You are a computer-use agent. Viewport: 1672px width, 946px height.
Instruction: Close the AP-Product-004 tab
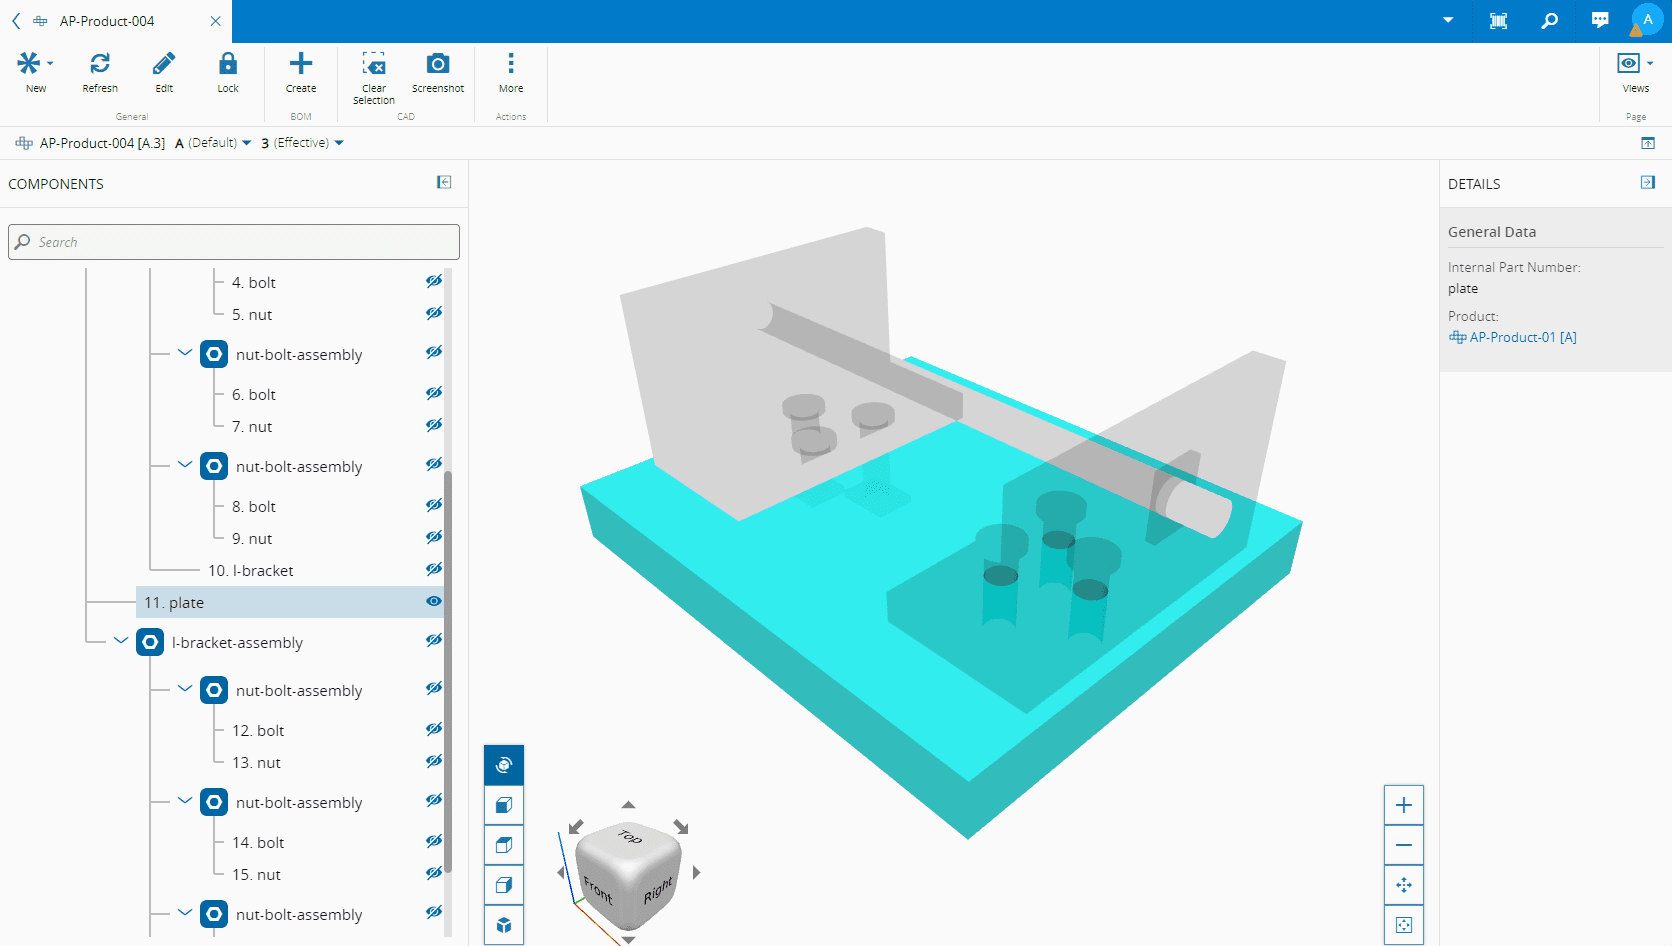tap(215, 21)
